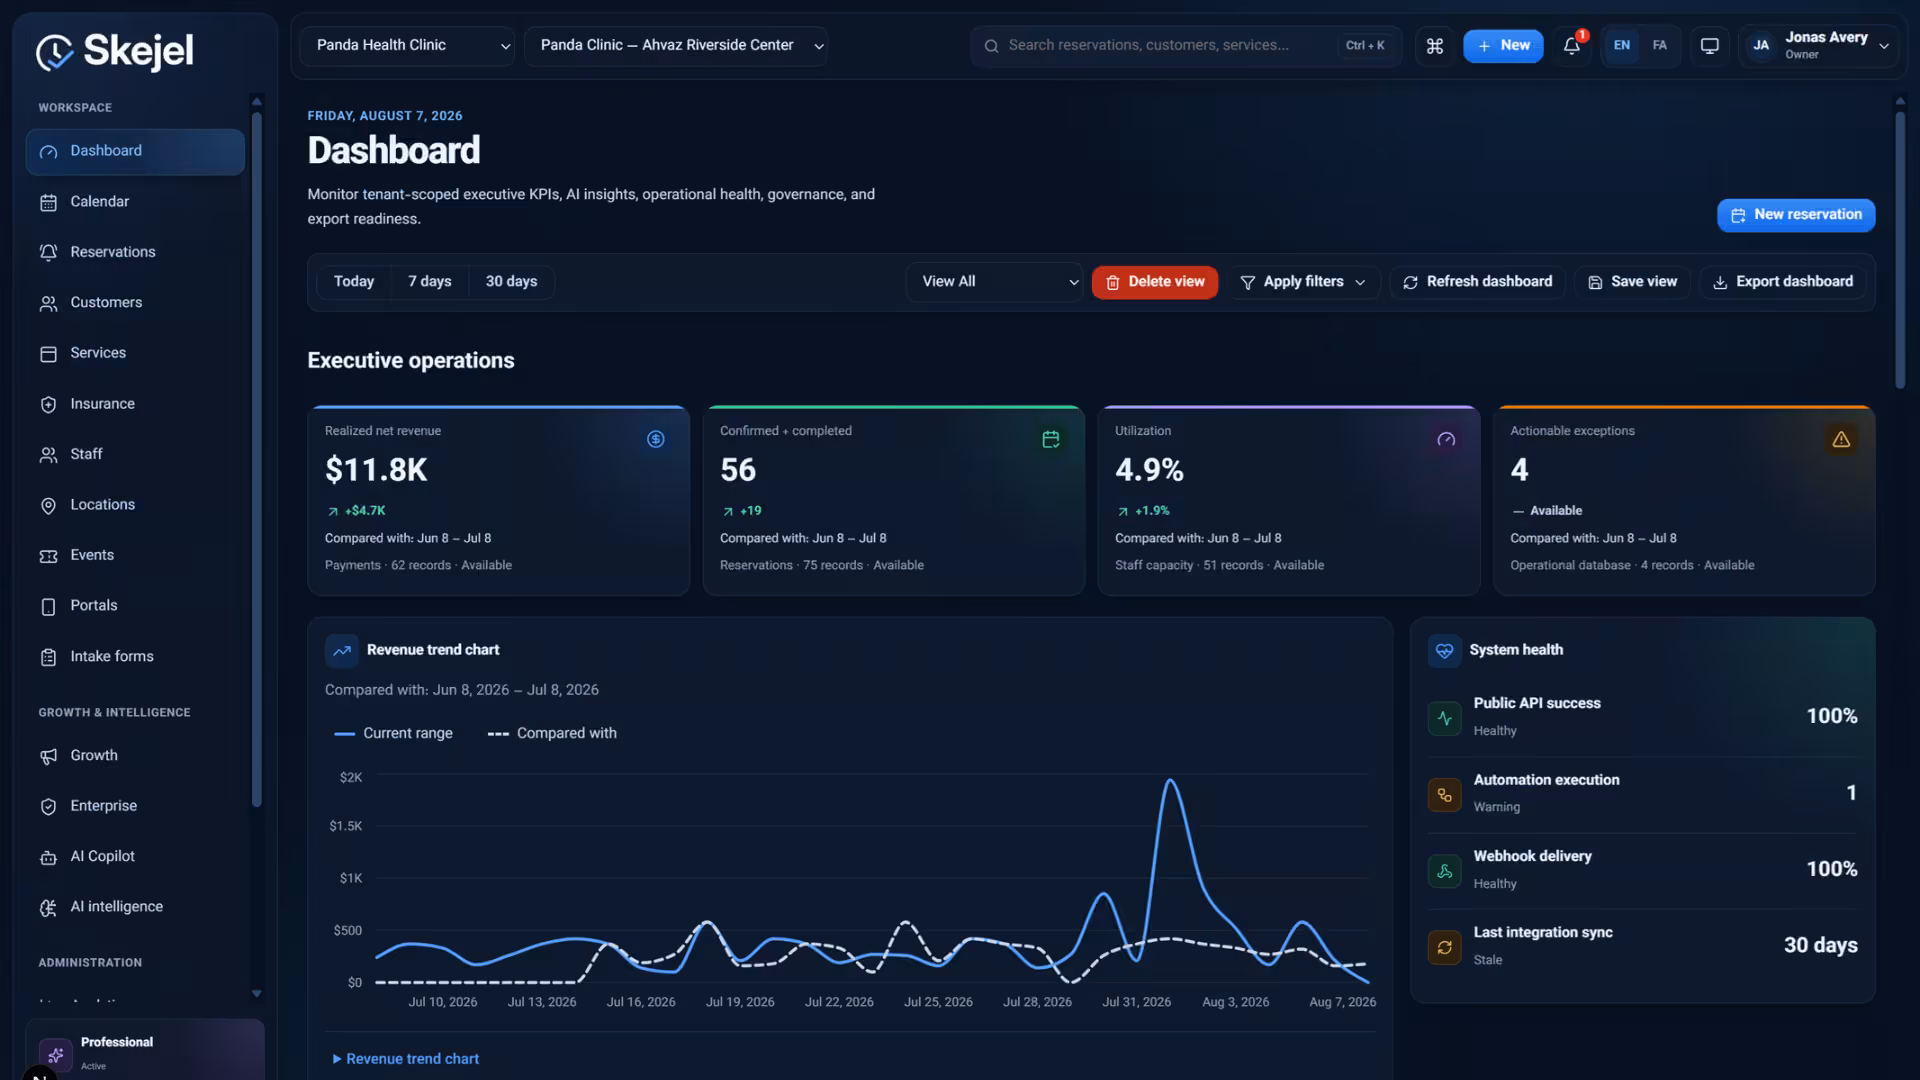Click the command palette icon

tap(1435, 46)
